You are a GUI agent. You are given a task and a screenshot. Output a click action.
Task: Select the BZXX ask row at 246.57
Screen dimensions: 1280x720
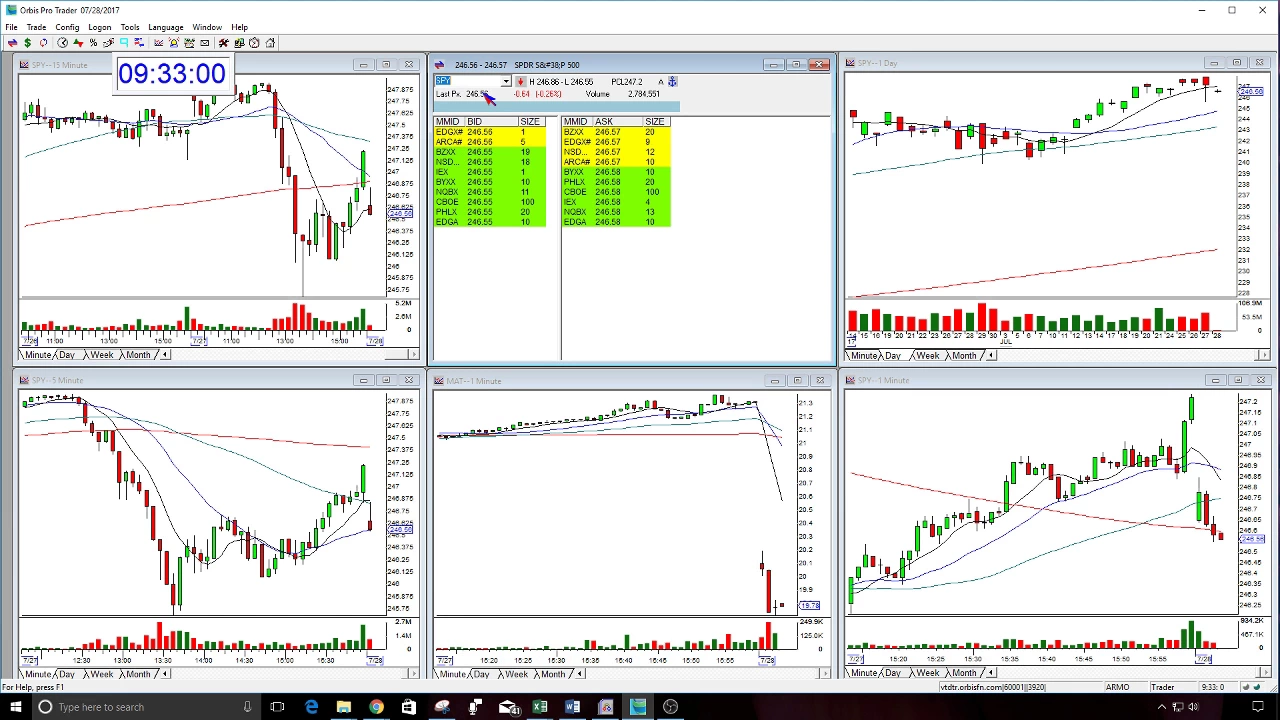coord(616,132)
